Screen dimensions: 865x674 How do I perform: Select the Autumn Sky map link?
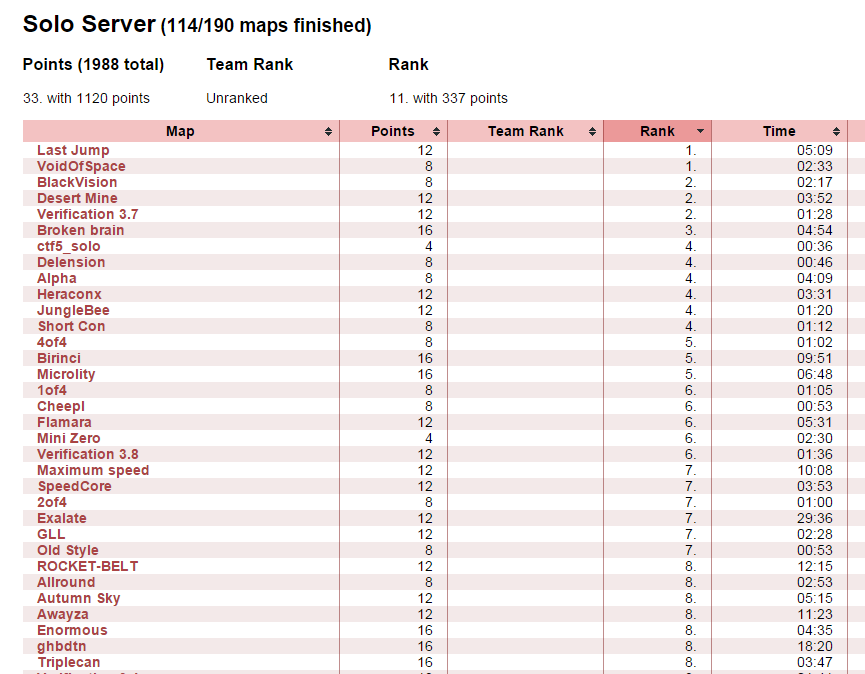pos(78,598)
